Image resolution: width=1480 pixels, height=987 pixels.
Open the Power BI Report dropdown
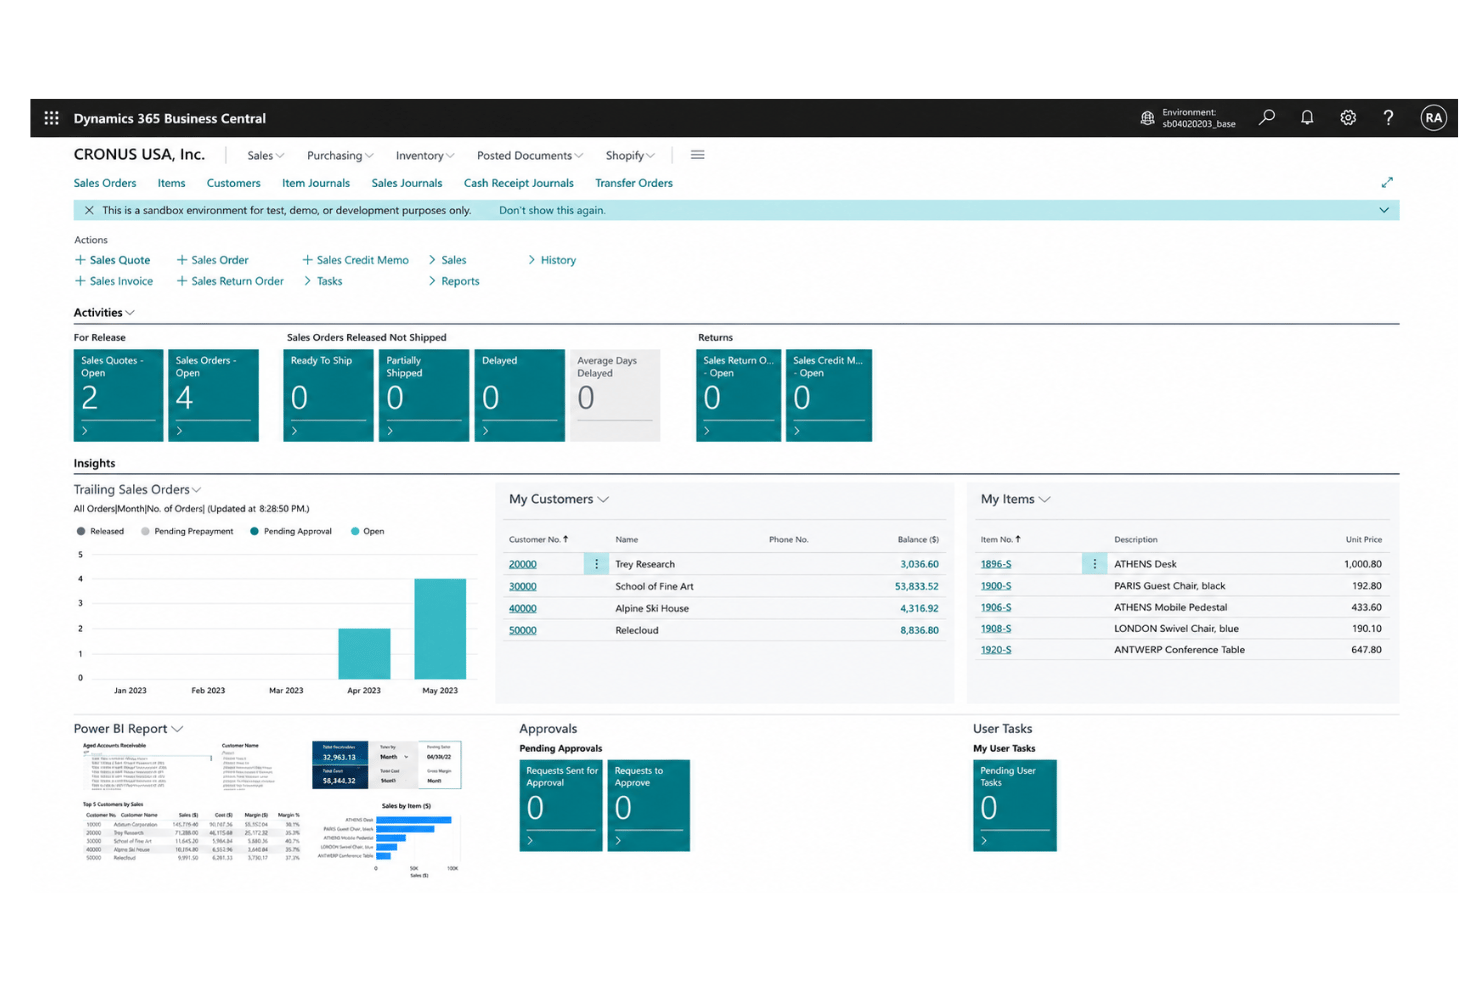coord(177,729)
